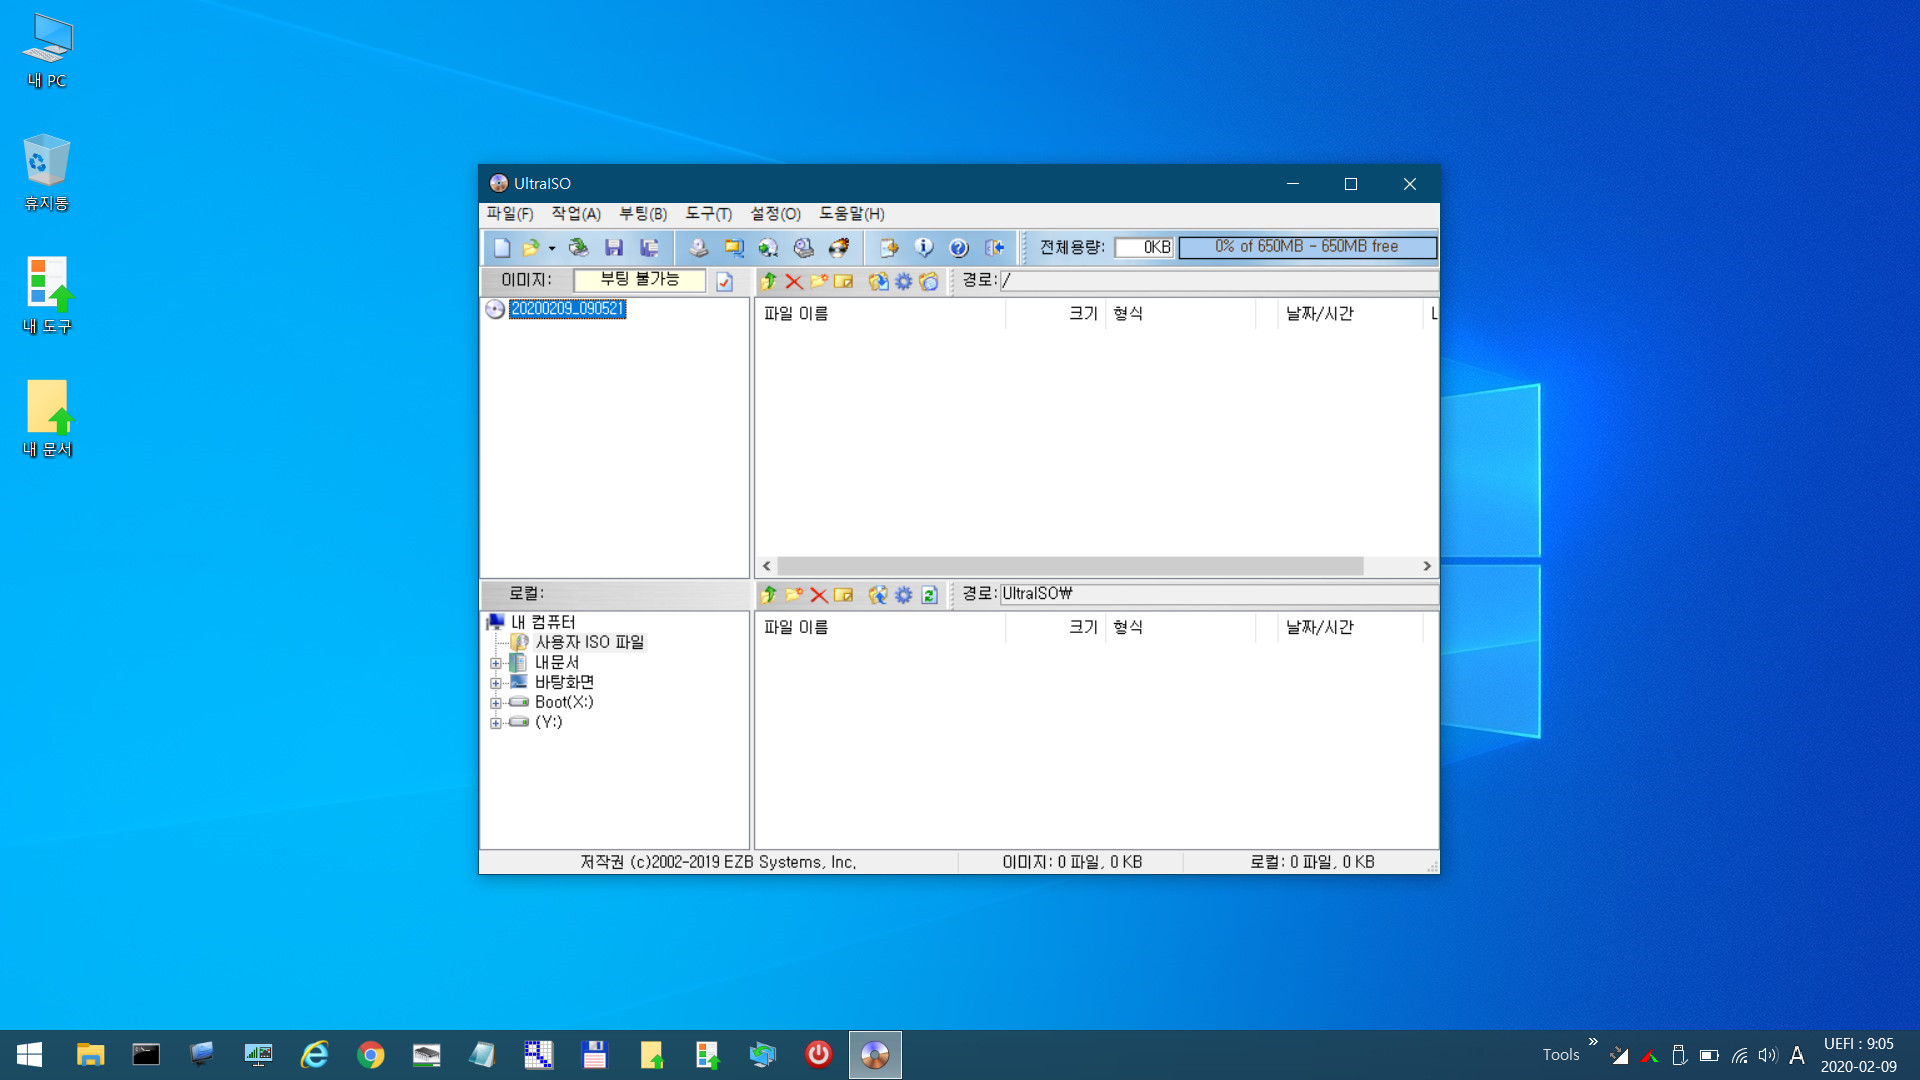Click the Save As toolbar icon
1920x1080 pixels.
[x=649, y=247]
